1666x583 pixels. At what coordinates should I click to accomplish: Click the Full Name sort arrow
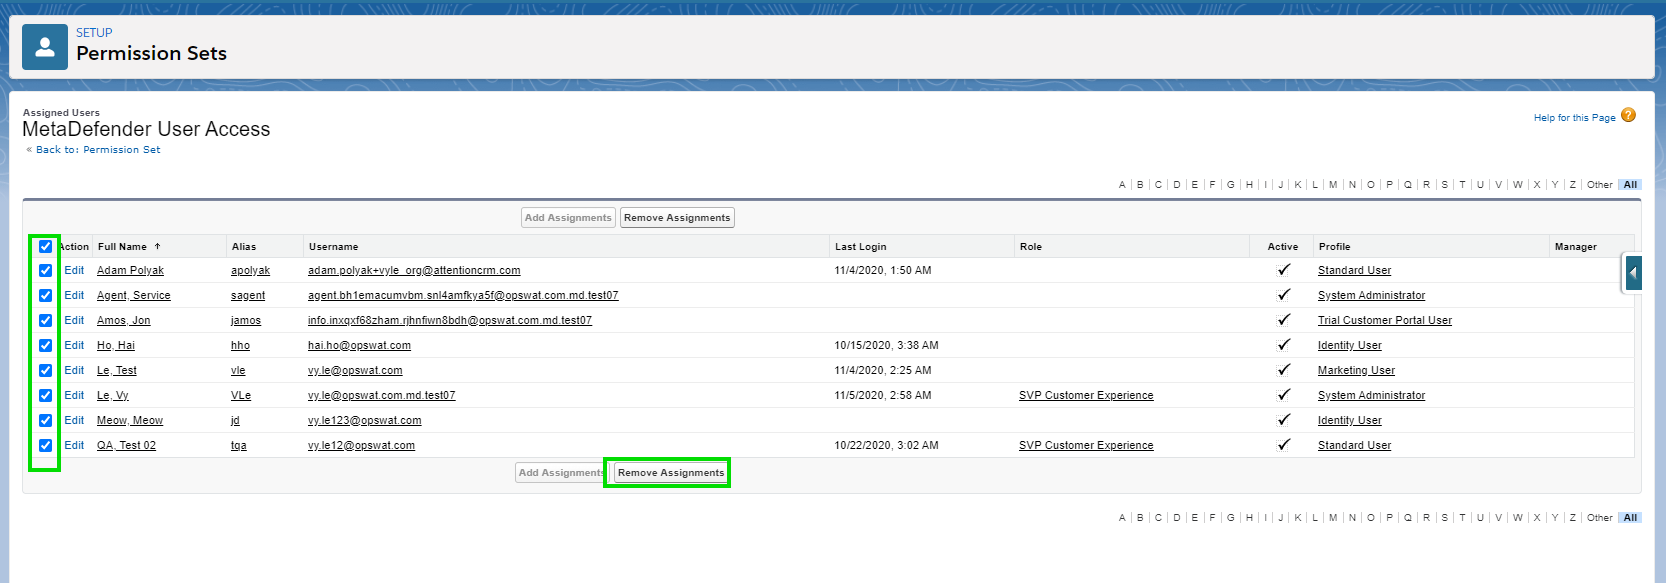click(157, 247)
